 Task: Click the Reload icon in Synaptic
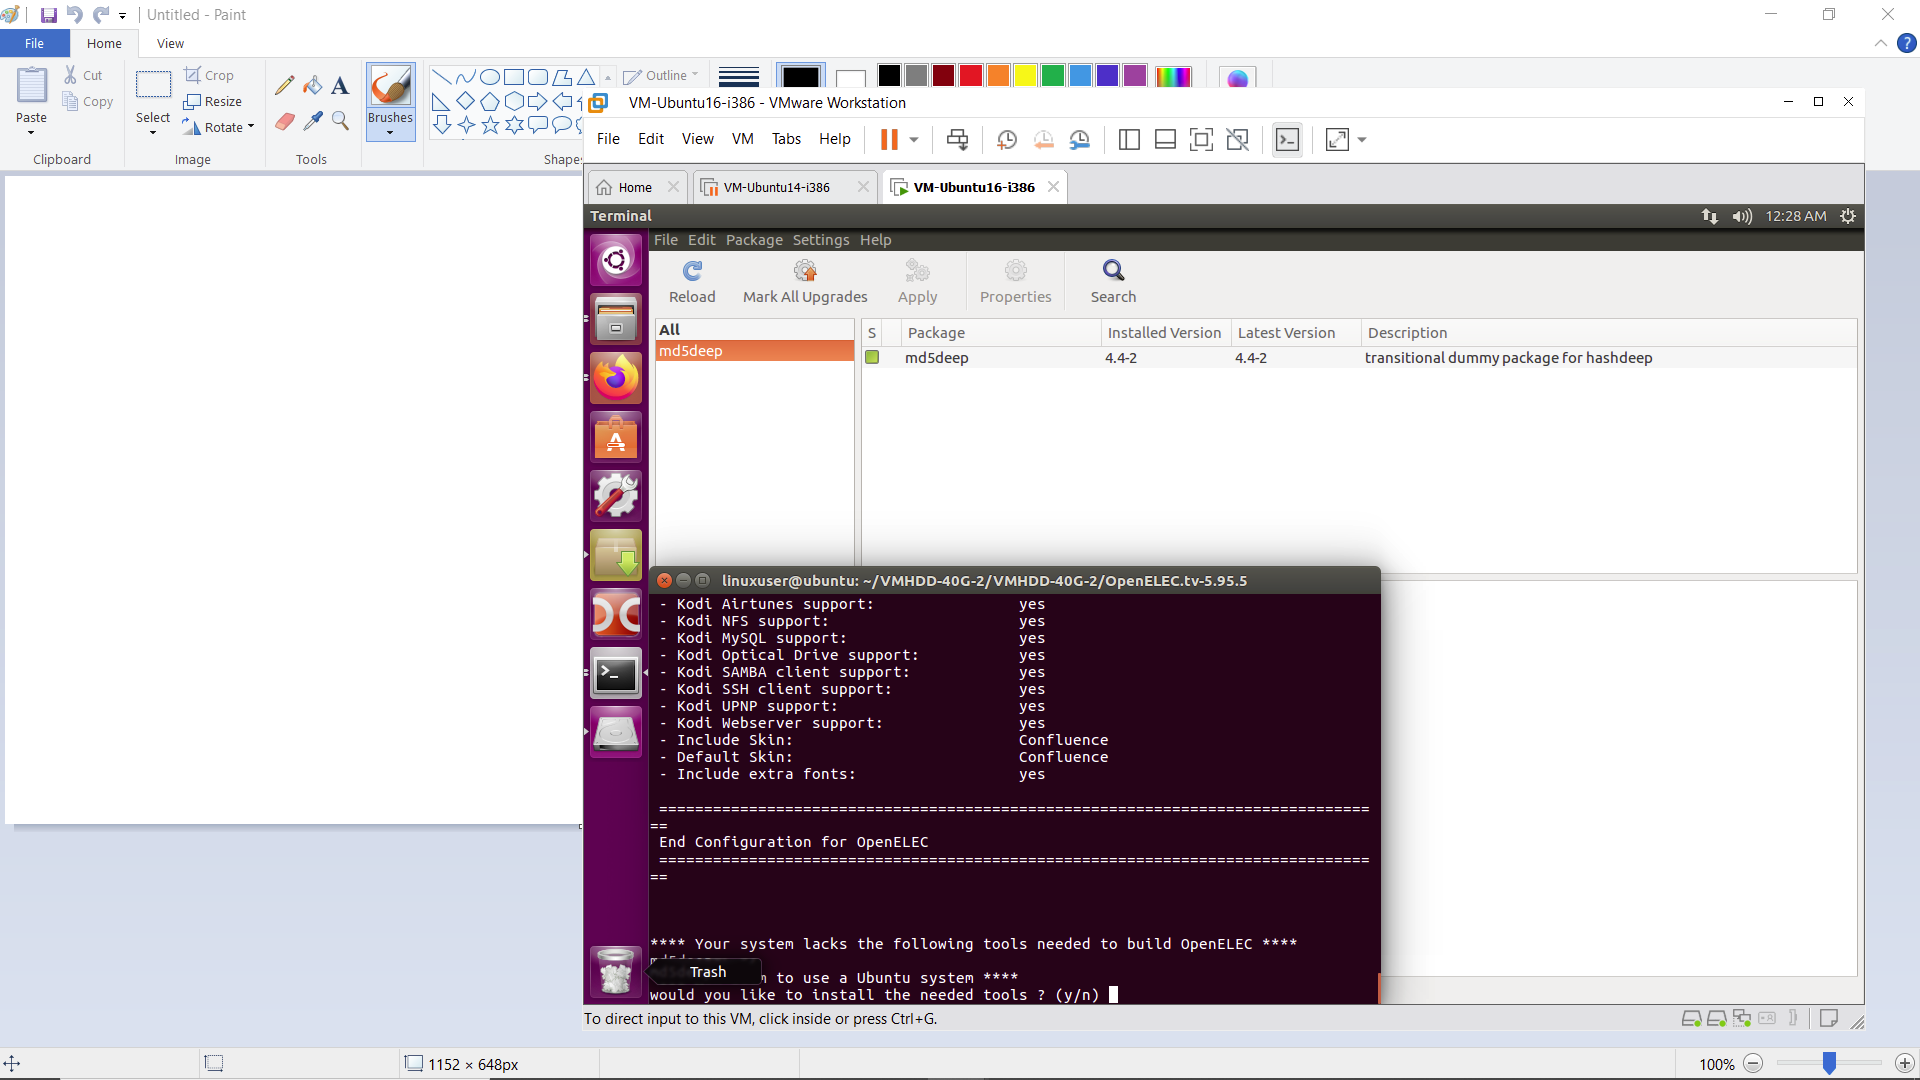coord(692,271)
